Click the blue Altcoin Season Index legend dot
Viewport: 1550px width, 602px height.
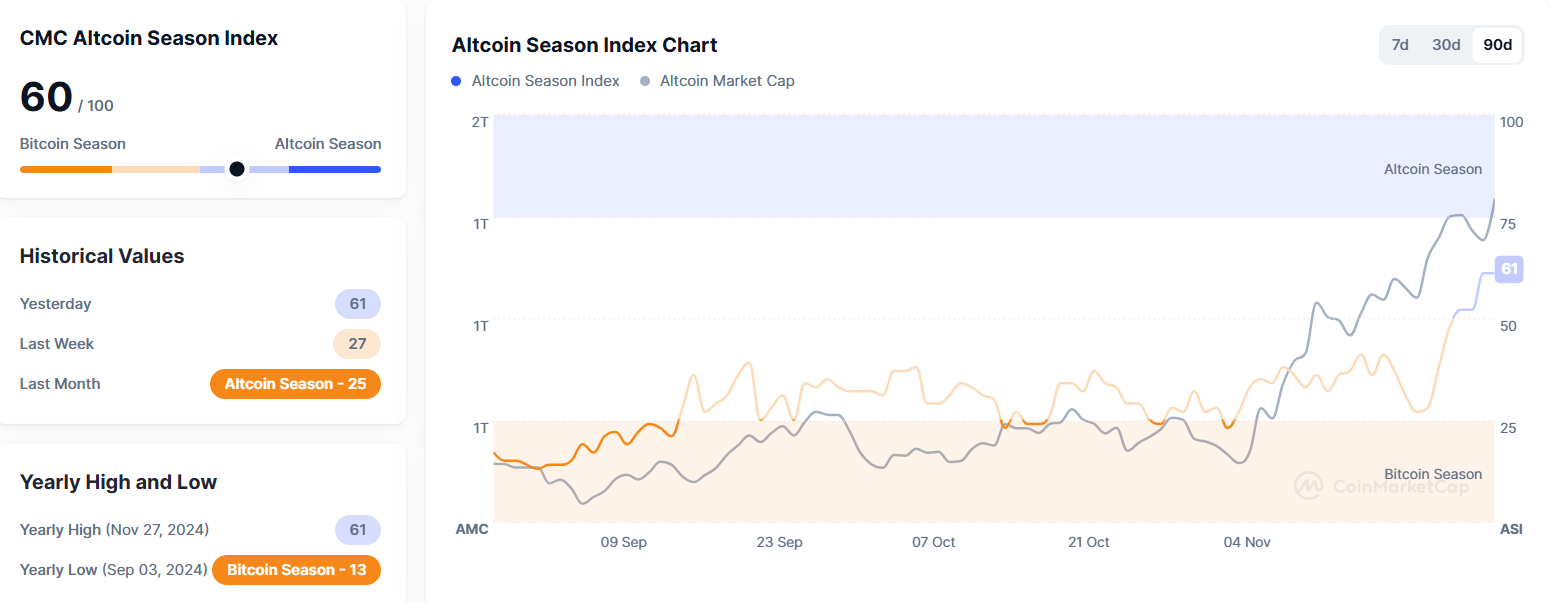pyautogui.click(x=456, y=81)
